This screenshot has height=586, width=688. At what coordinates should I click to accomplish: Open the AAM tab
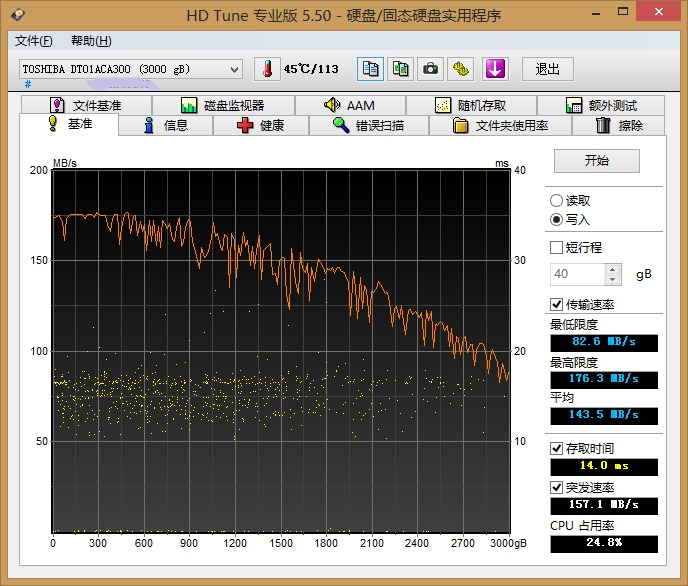click(350, 105)
